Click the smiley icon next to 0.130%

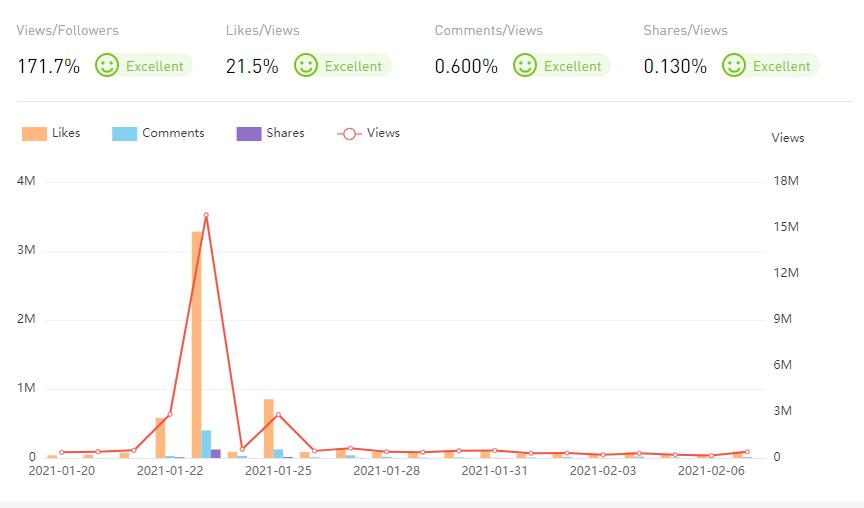(x=734, y=66)
